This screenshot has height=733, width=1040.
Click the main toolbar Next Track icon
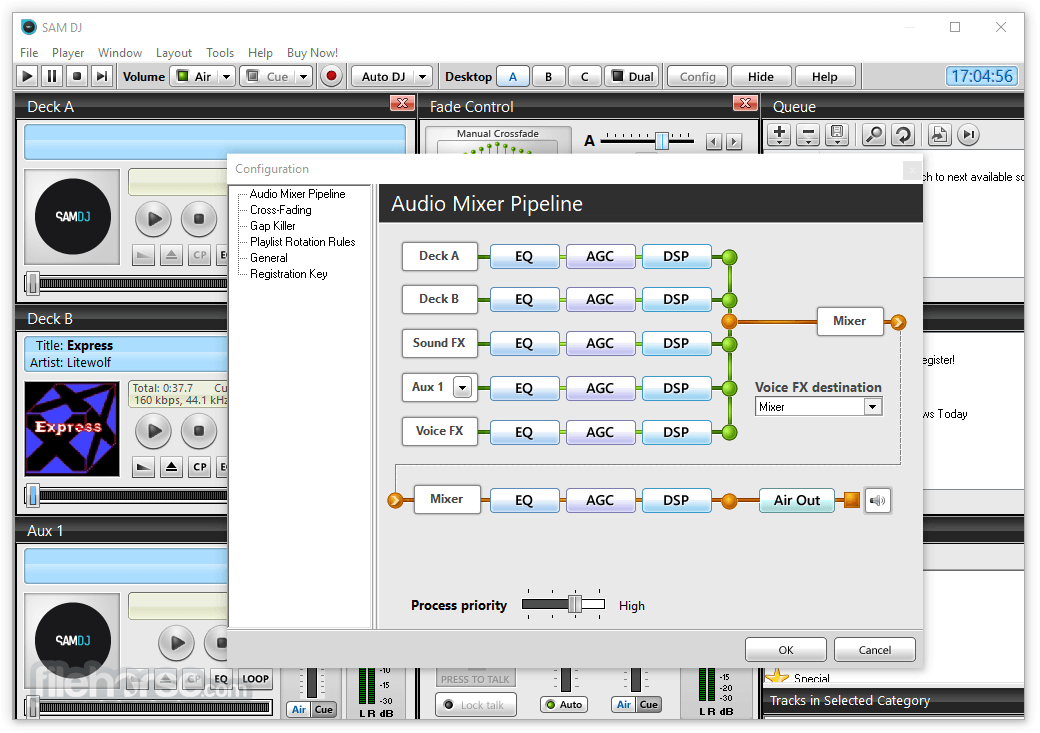(x=101, y=76)
